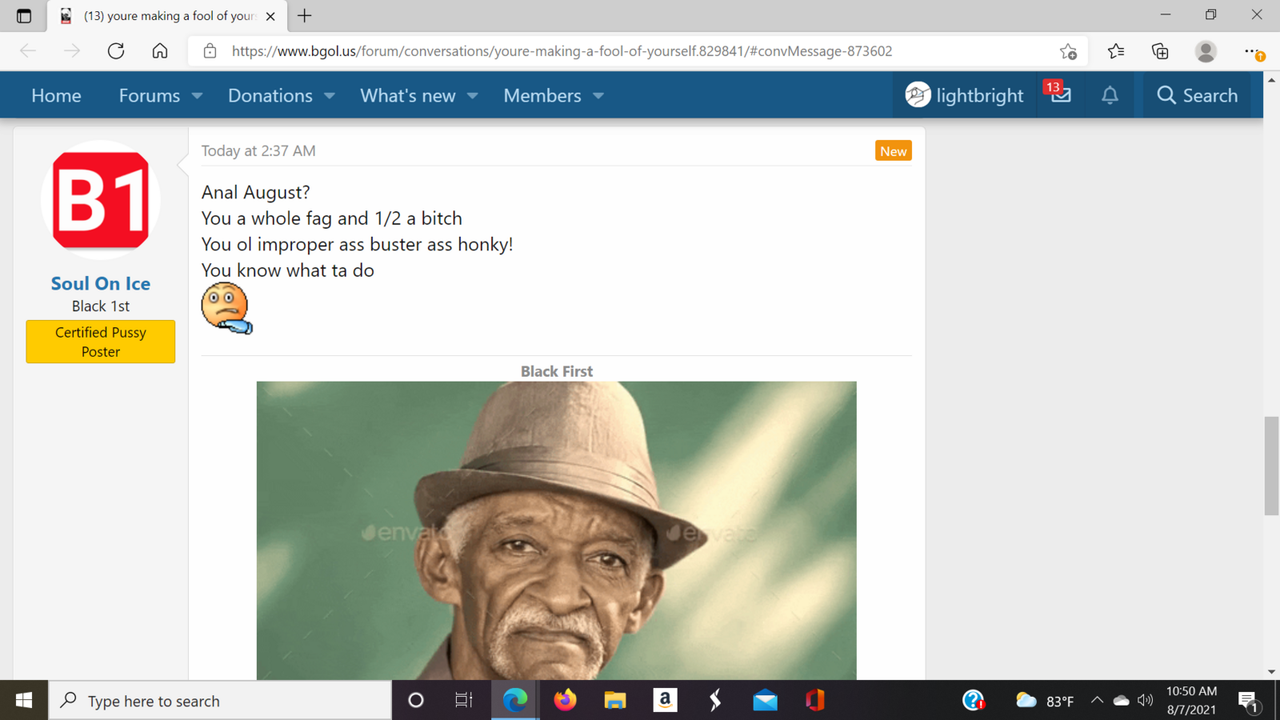Open Task View in the taskbar

(x=463, y=701)
